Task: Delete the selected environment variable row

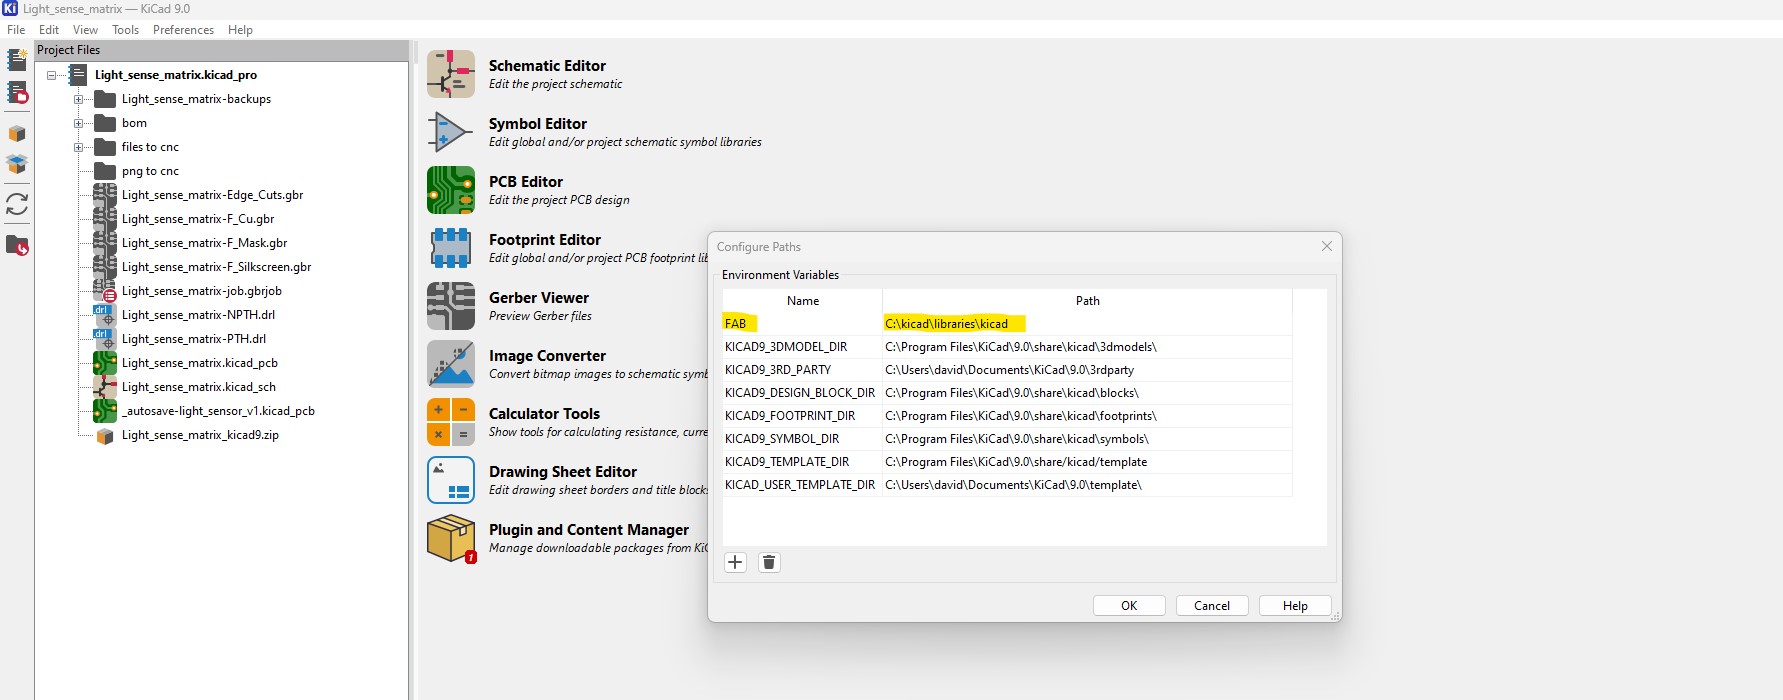Action: pyautogui.click(x=769, y=562)
